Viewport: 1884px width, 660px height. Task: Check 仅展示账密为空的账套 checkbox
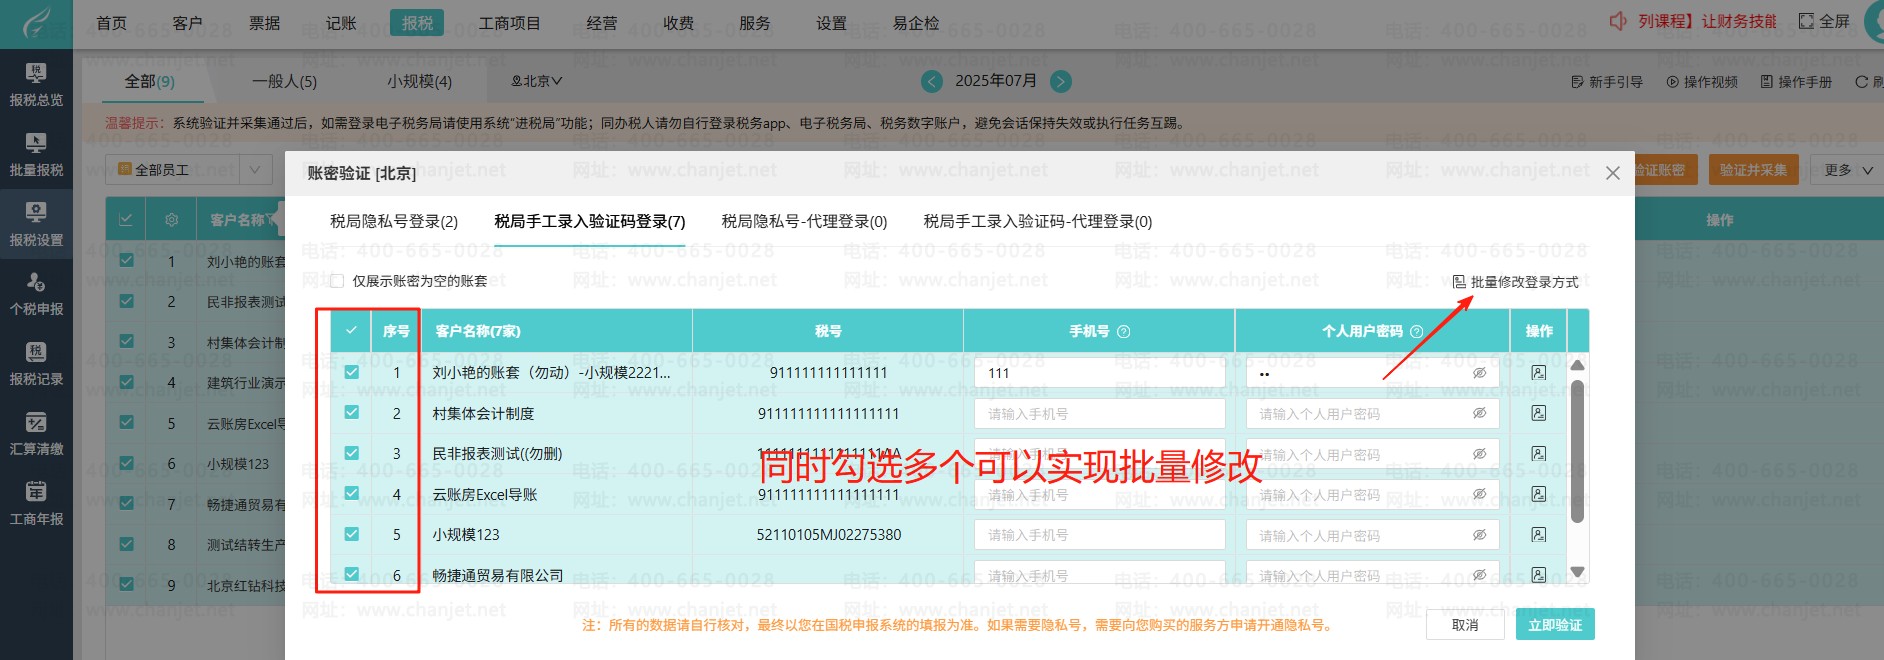pyautogui.click(x=337, y=281)
